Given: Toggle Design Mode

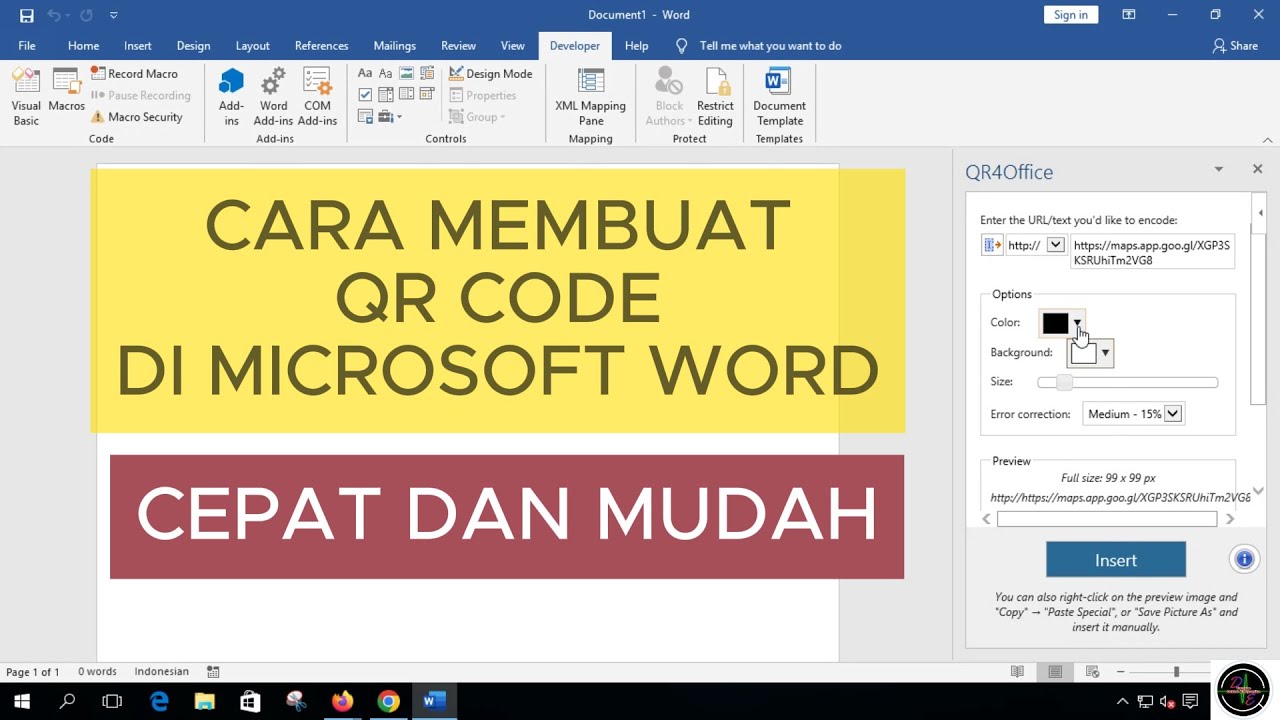Looking at the screenshot, I should [x=490, y=74].
